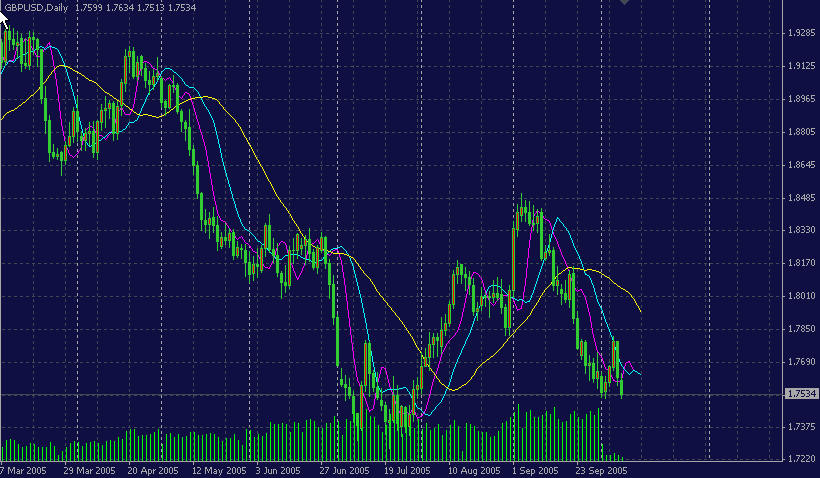Click the 1.8965 price axis label
The height and width of the screenshot is (478, 820).
[x=802, y=99]
